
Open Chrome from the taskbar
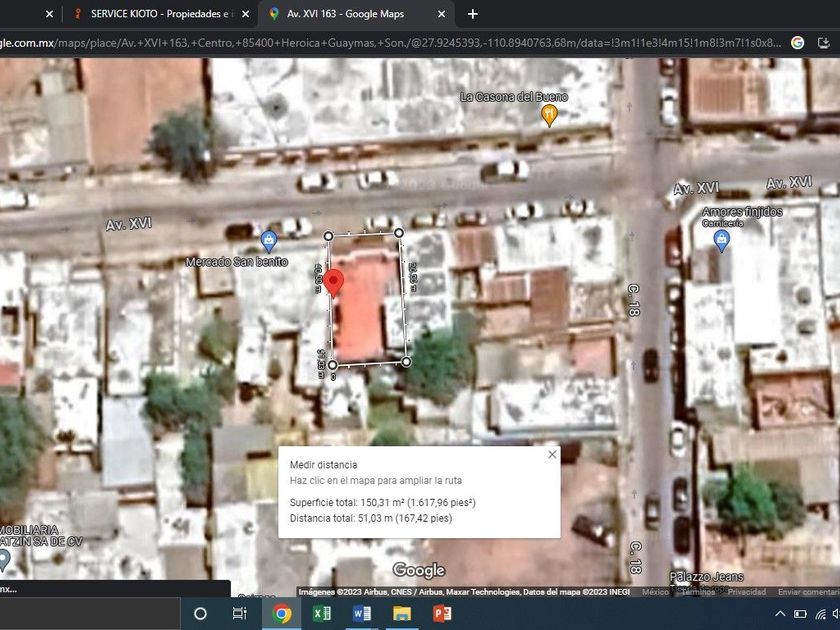coord(282,613)
